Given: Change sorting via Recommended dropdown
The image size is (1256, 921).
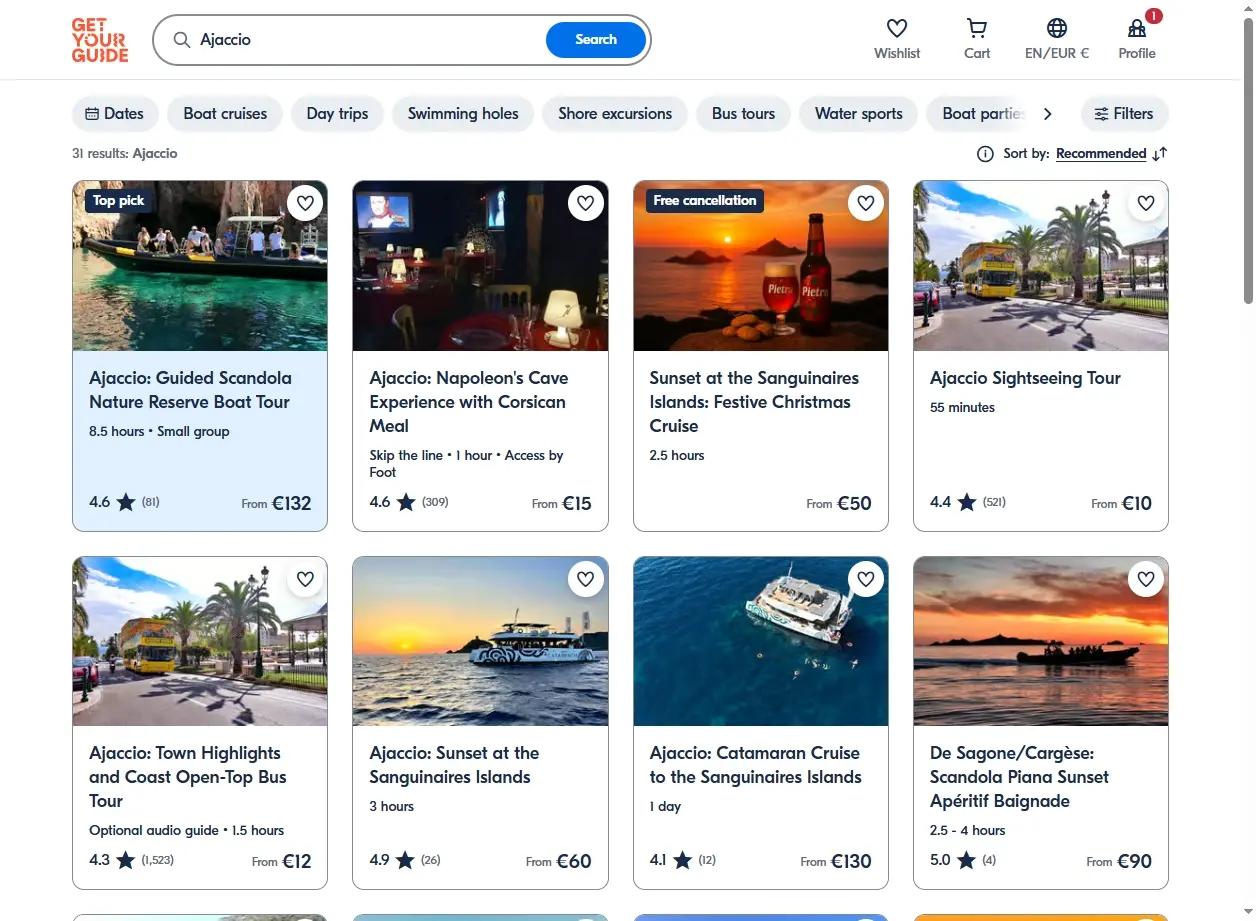Looking at the screenshot, I should (x=1101, y=154).
